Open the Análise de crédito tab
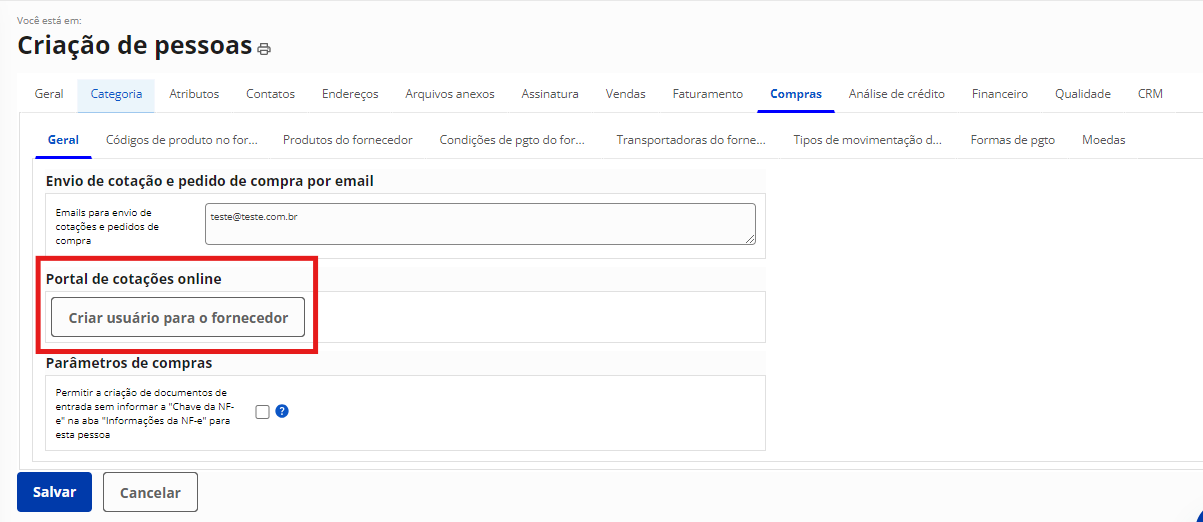Viewport: 1203px width, 522px height. 897,94
